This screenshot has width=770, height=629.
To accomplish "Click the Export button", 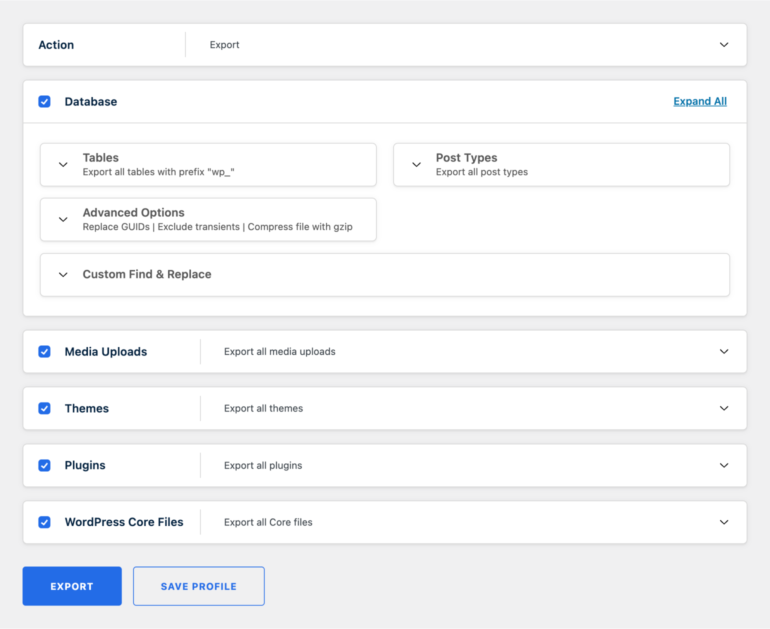I will (72, 586).
